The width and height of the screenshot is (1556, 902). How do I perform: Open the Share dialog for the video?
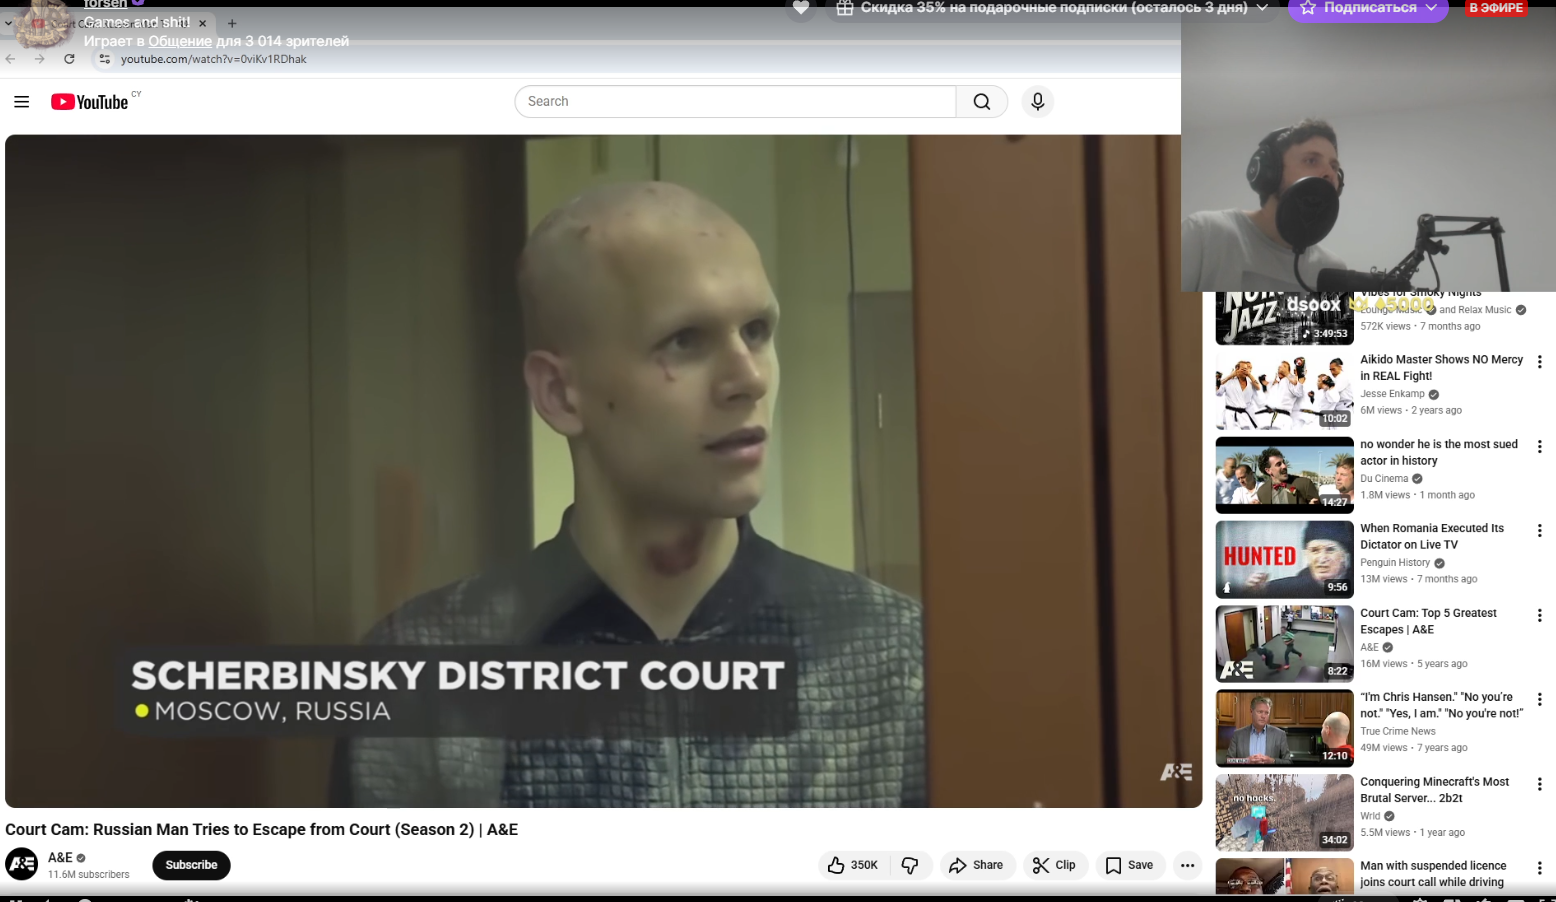(976, 865)
